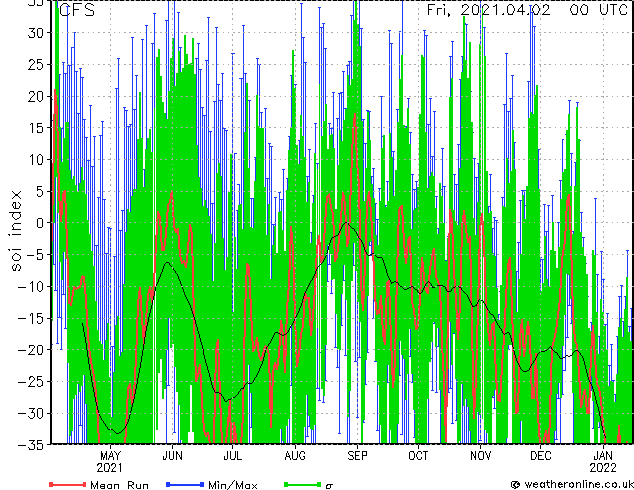Click the blue Min/Max legend swatch
The height and width of the screenshot is (490, 634).
click(x=185, y=484)
